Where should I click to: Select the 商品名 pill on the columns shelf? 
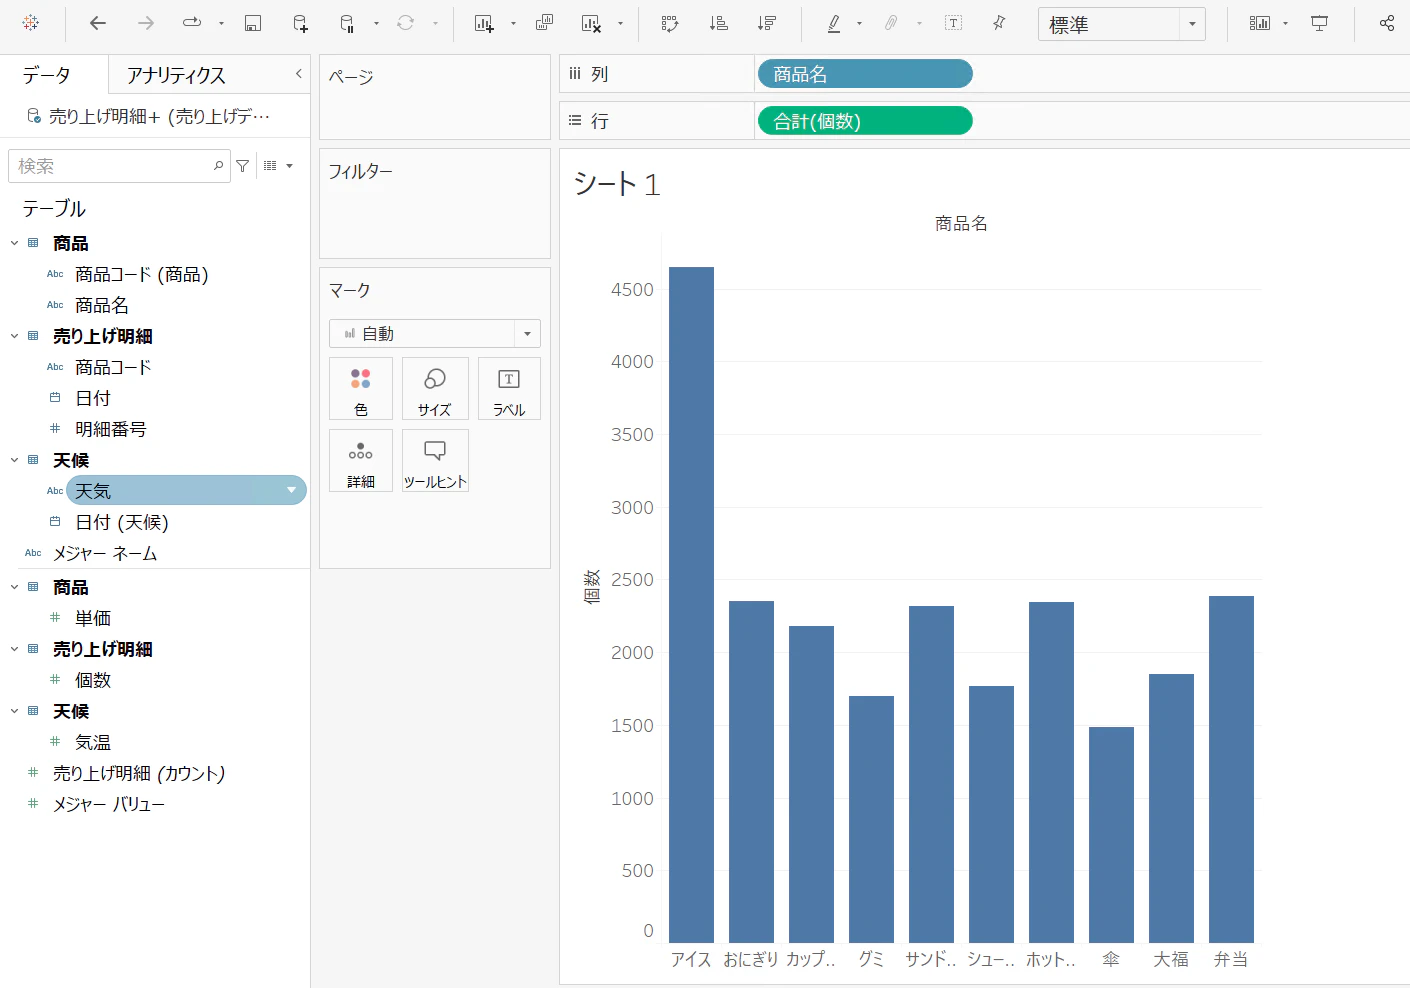click(x=865, y=74)
